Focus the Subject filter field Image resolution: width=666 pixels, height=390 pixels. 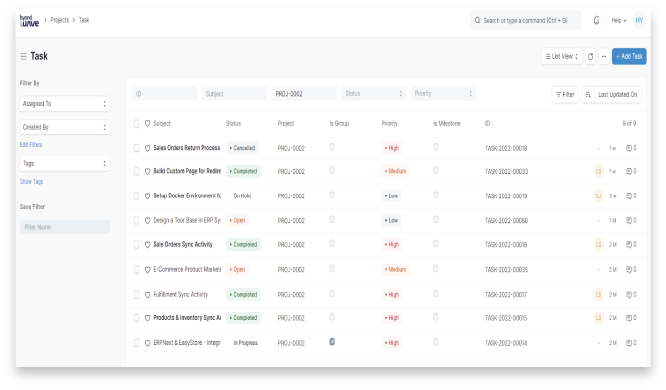tap(234, 94)
